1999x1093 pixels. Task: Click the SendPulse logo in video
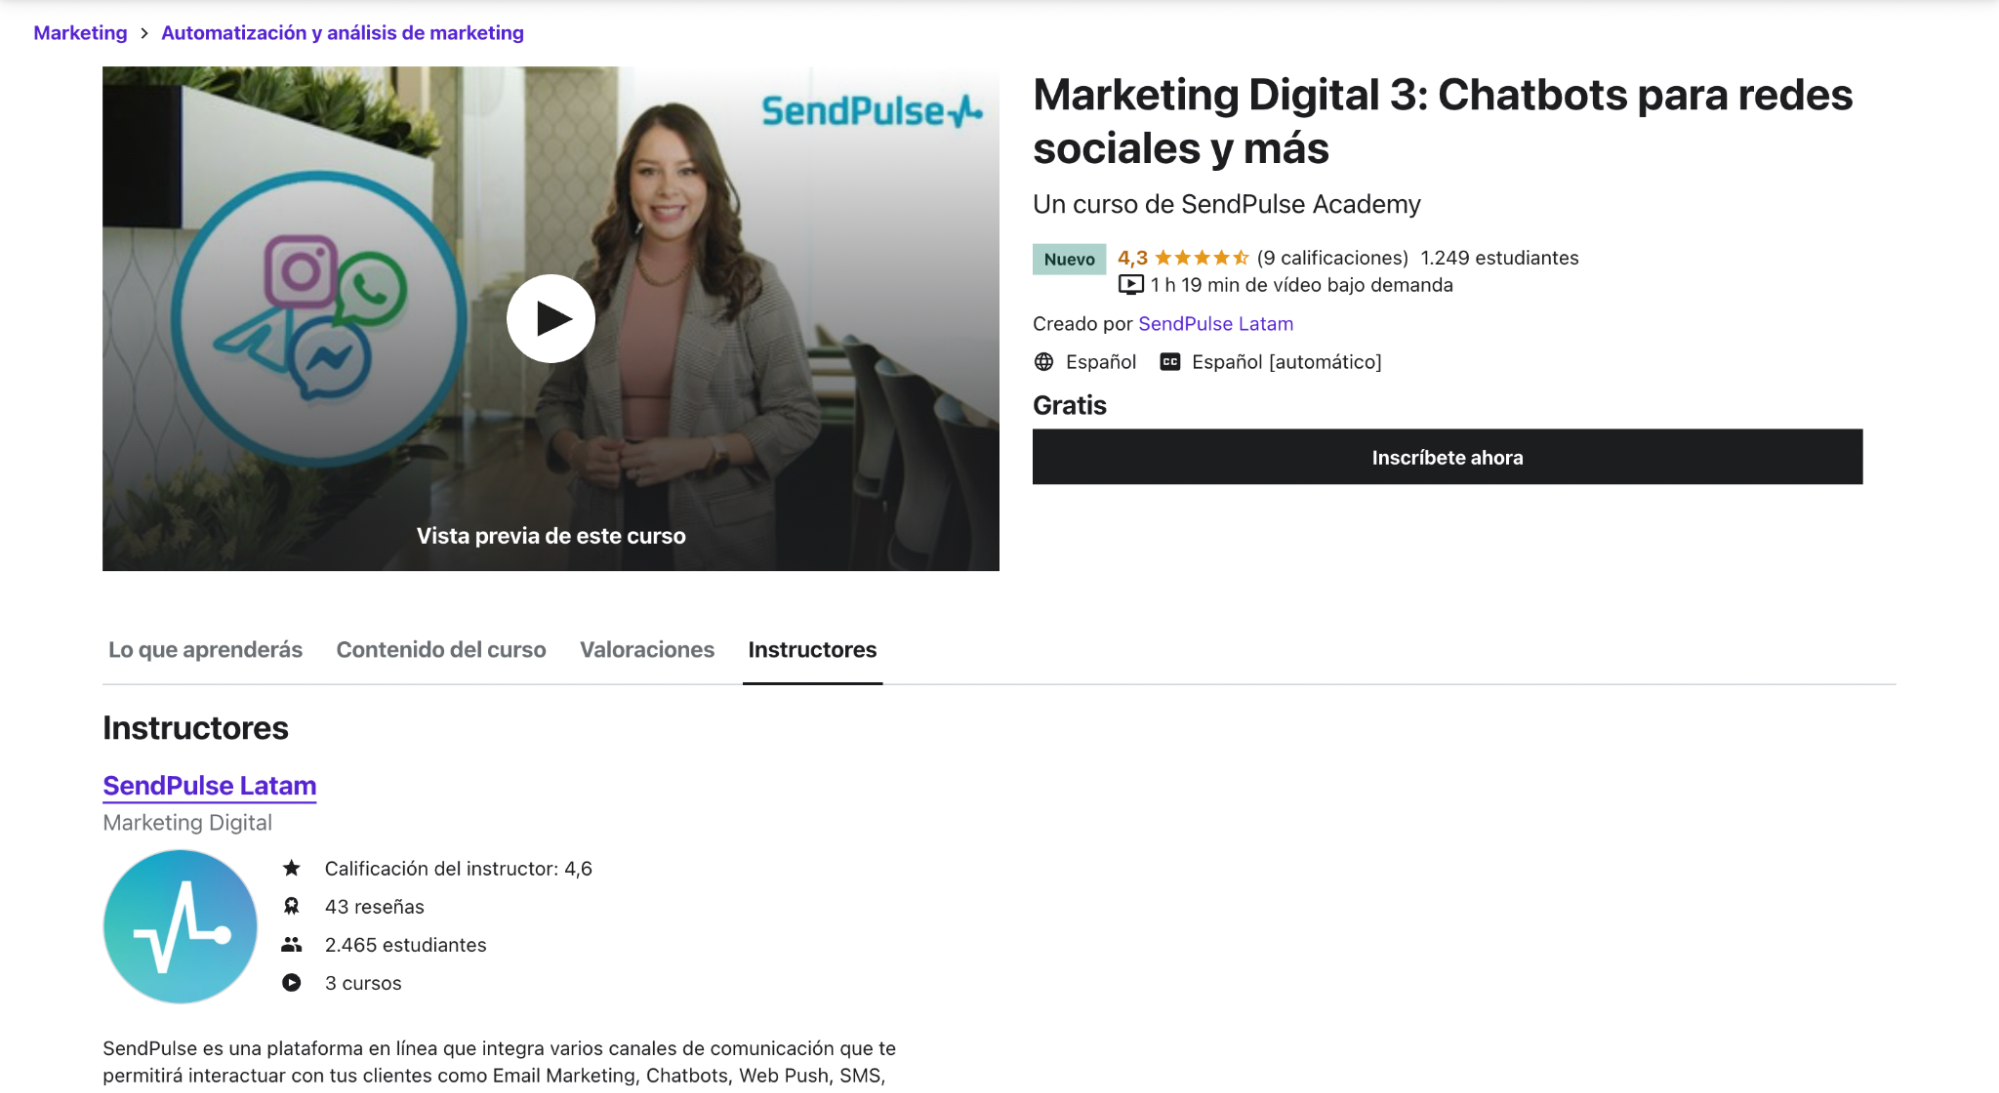coord(872,111)
